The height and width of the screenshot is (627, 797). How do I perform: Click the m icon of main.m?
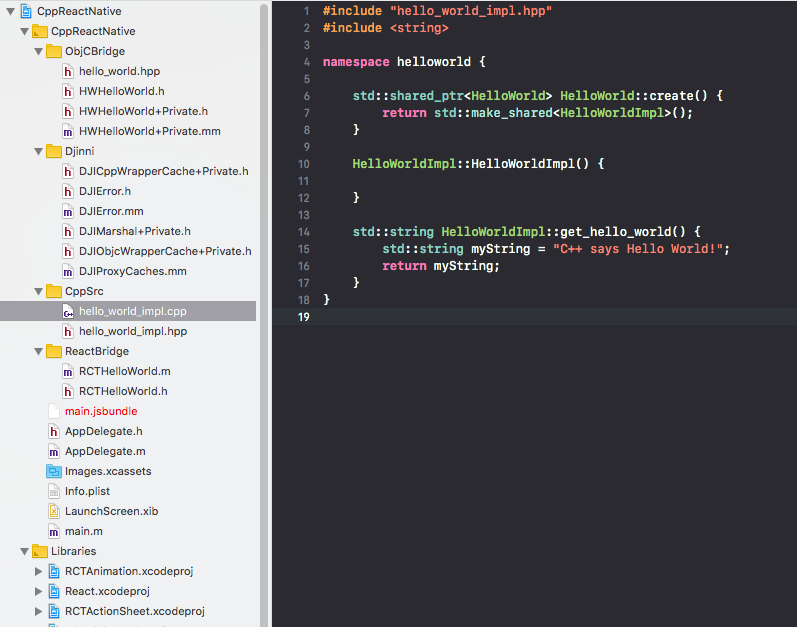[x=54, y=531]
